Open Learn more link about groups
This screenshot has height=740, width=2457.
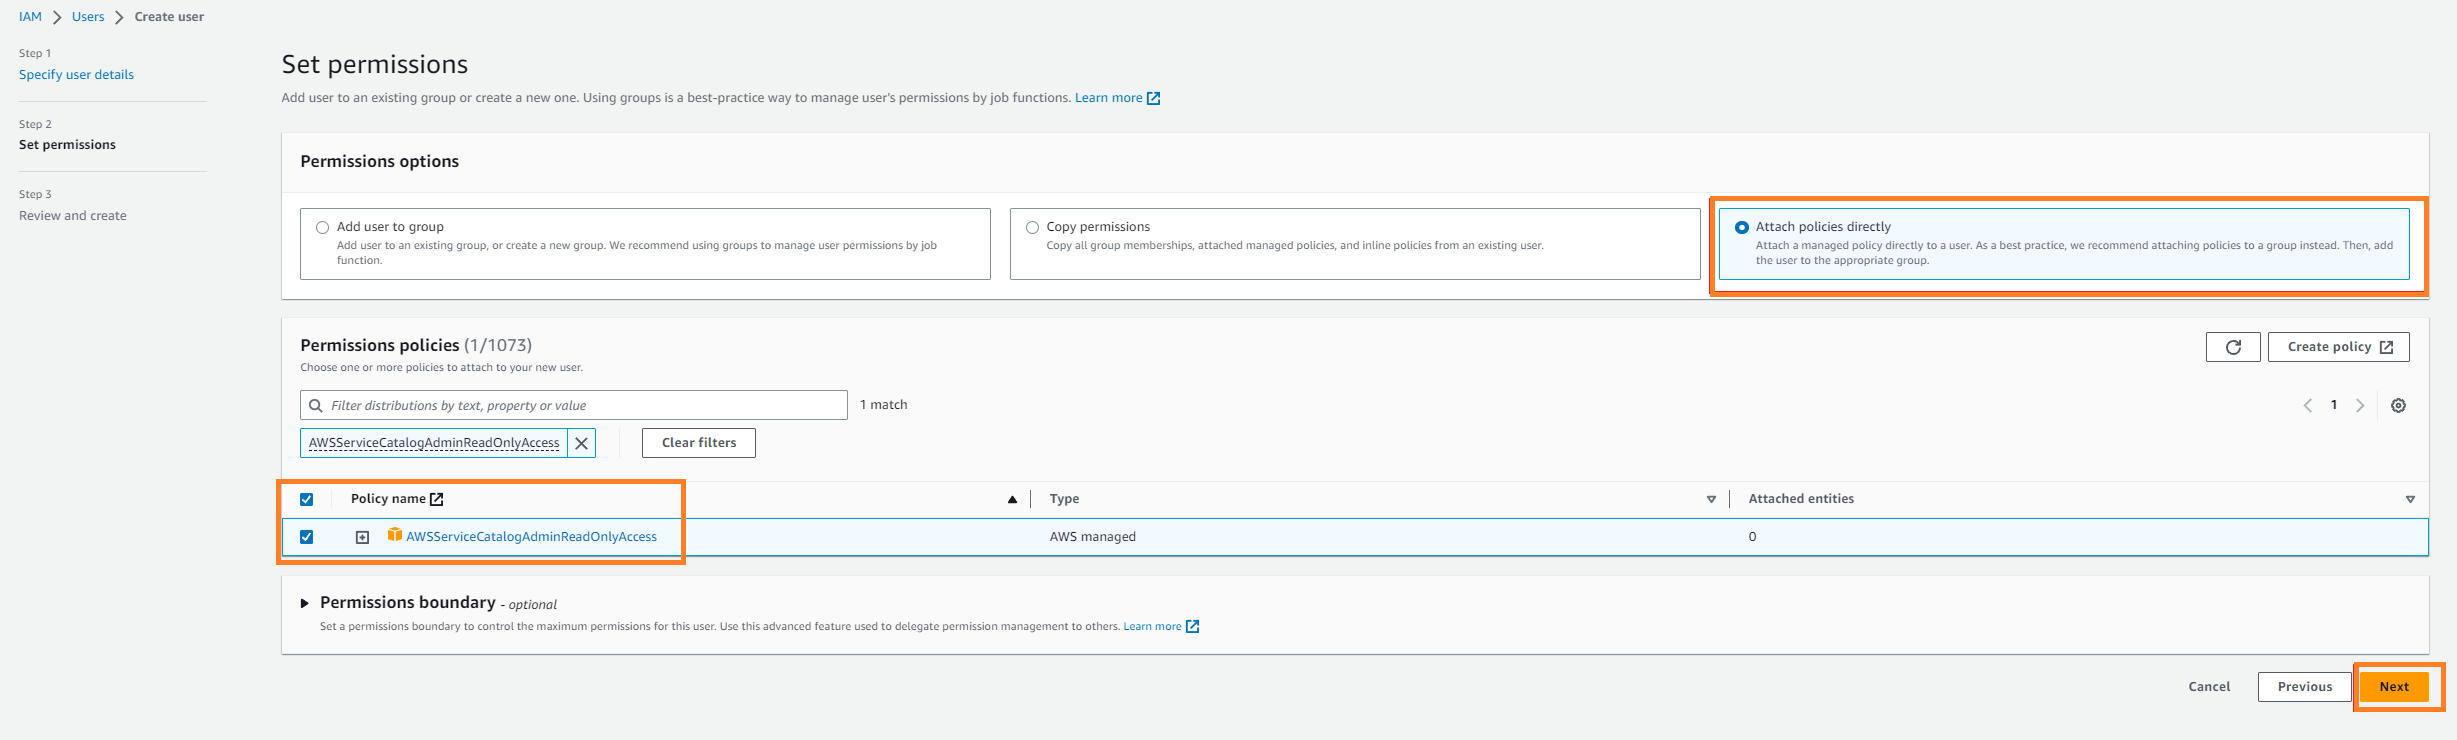tap(1108, 98)
